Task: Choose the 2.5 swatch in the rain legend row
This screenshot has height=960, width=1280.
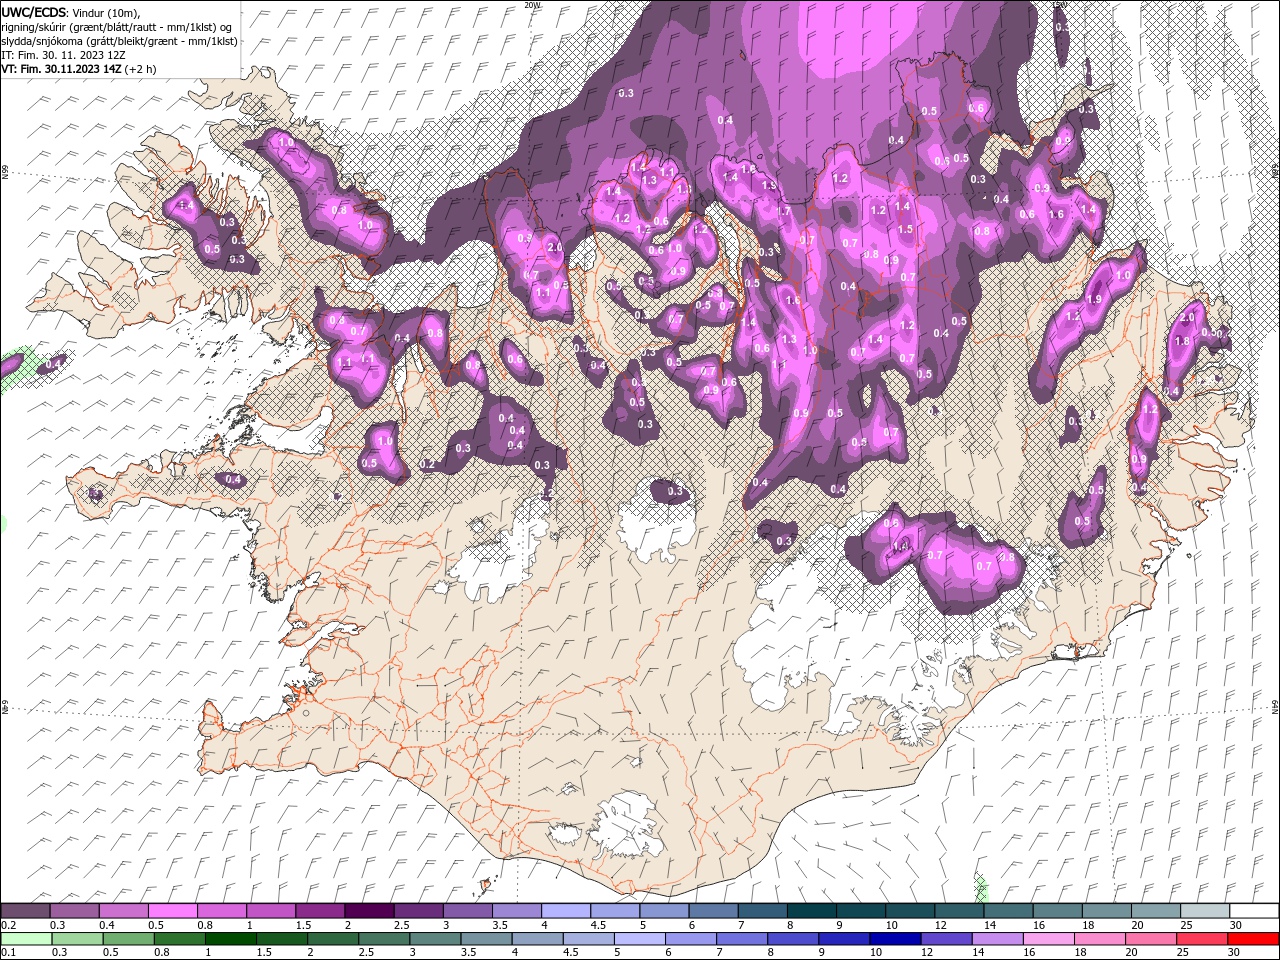Action: click(384, 939)
